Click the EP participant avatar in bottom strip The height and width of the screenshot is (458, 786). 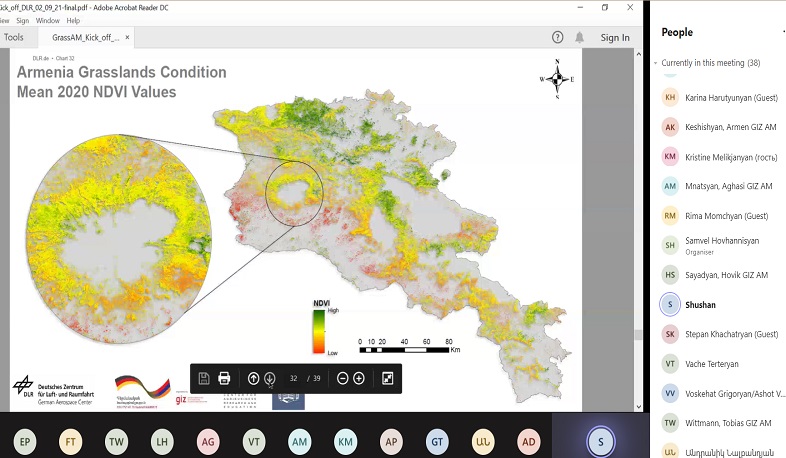(24, 441)
